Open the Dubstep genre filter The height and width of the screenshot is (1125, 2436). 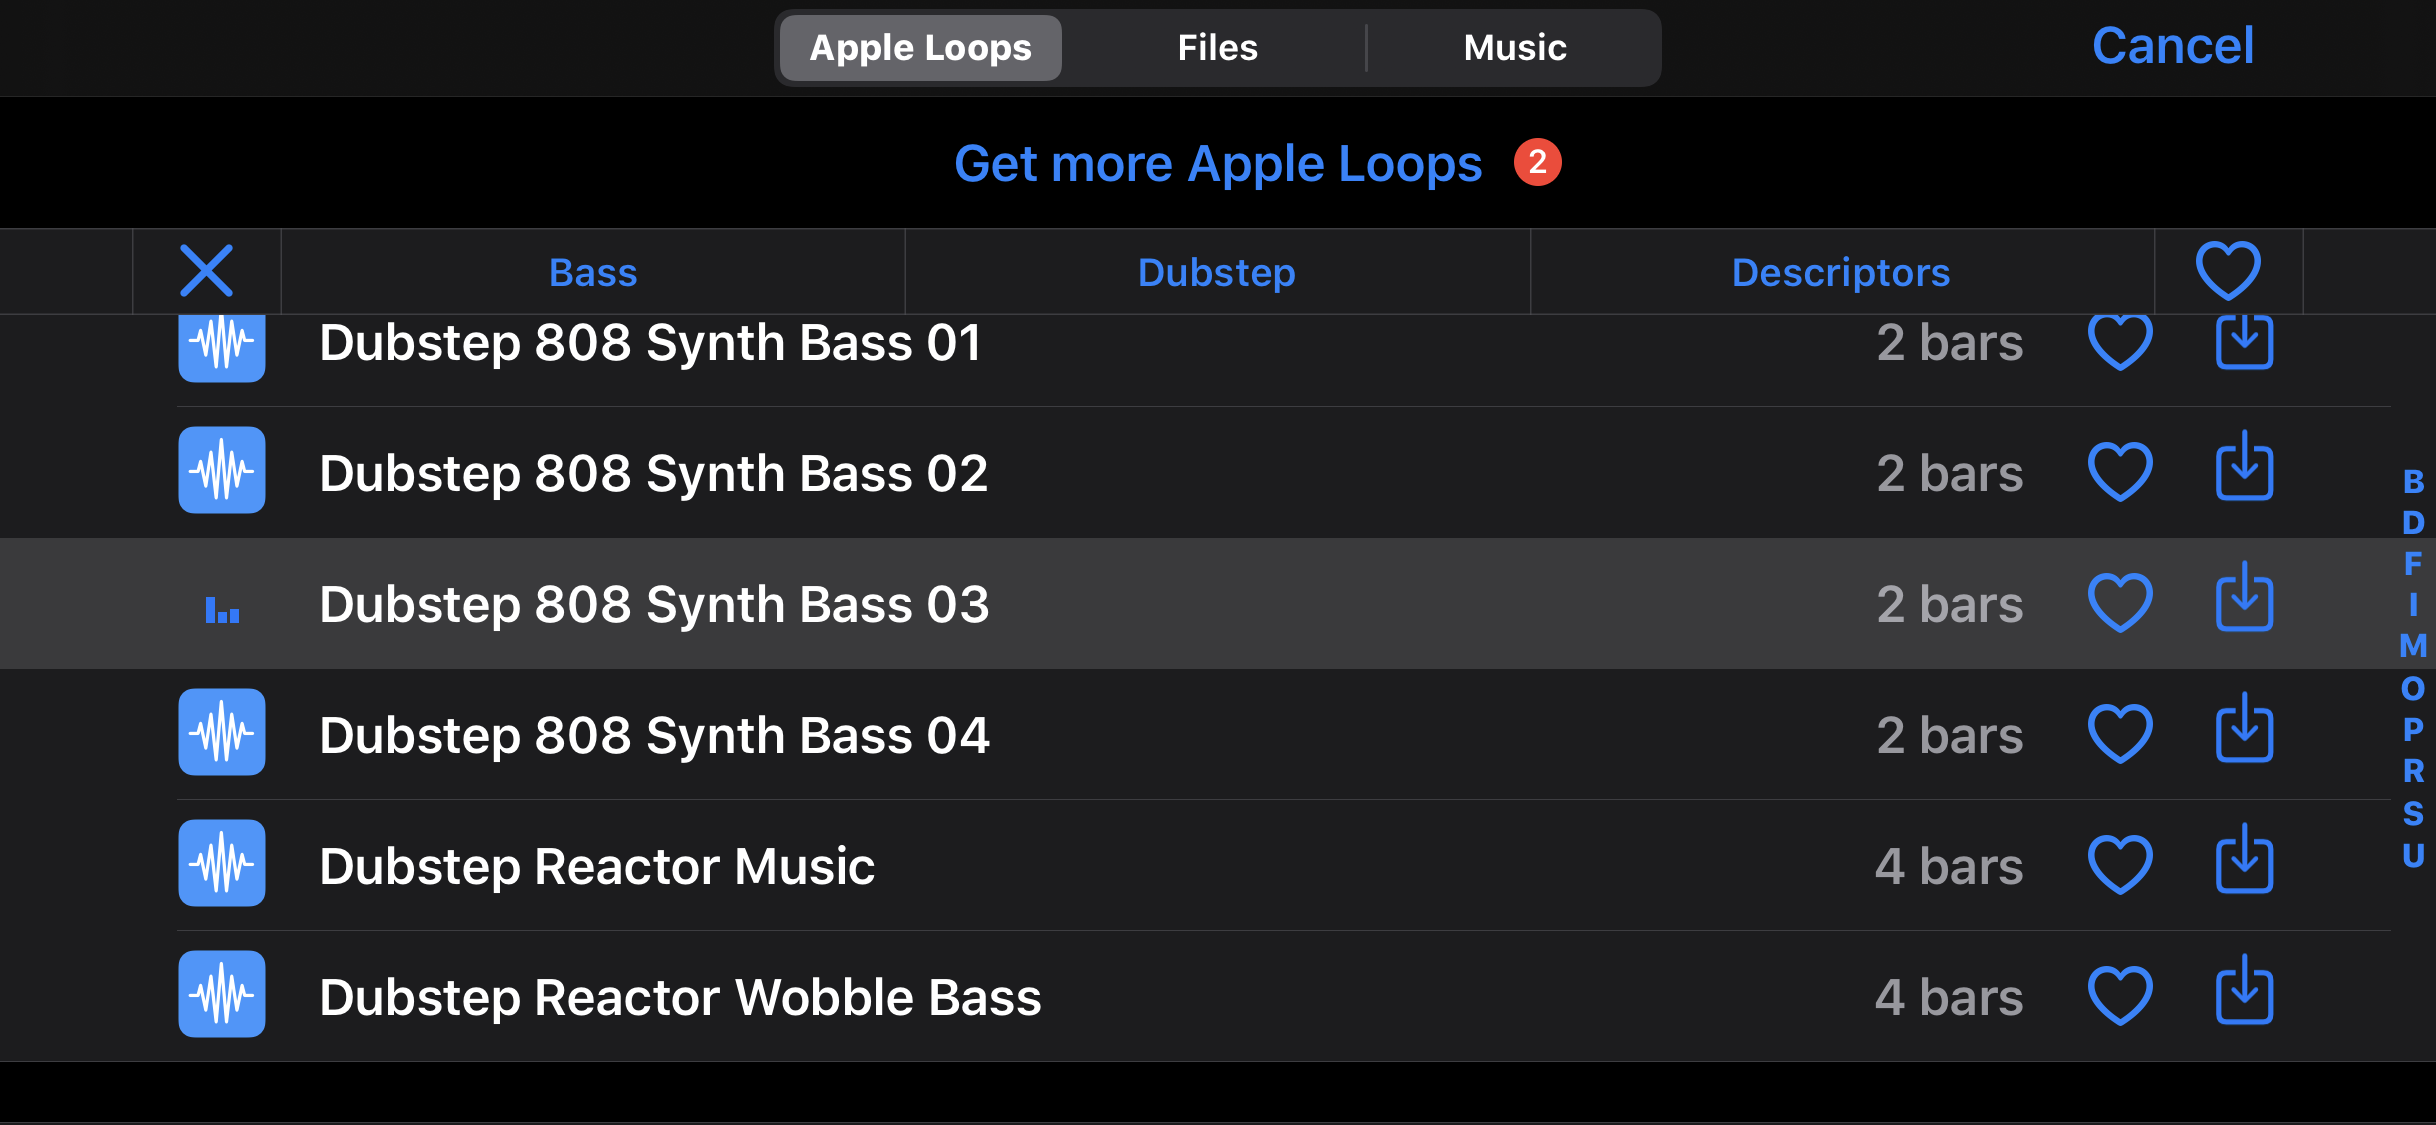click(x=1217, y=273)
